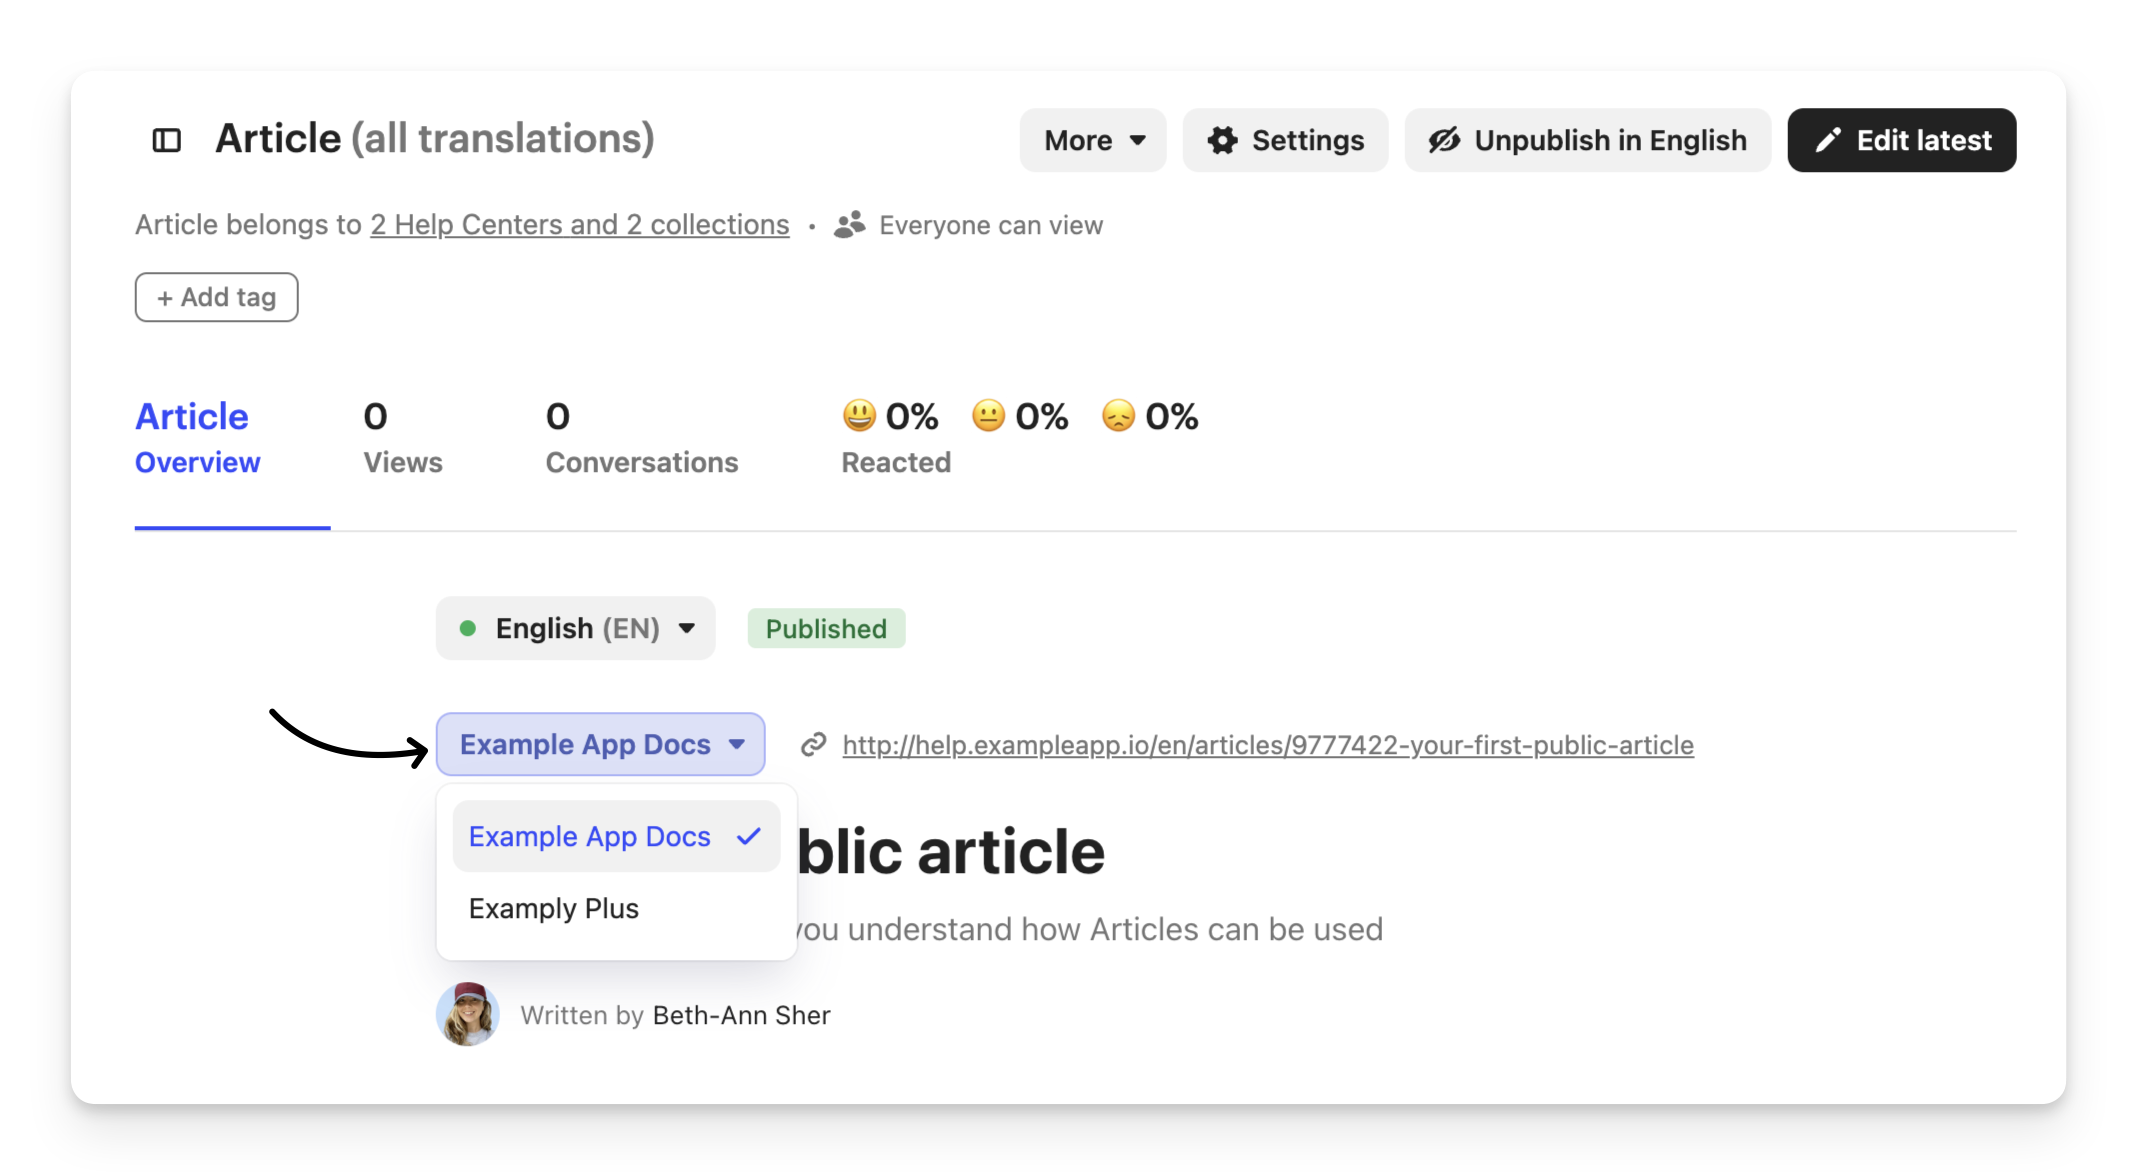This screenshot has width=2137, height=1175.
Task: Click the Settings gear icon
Action: (1222, 140)
